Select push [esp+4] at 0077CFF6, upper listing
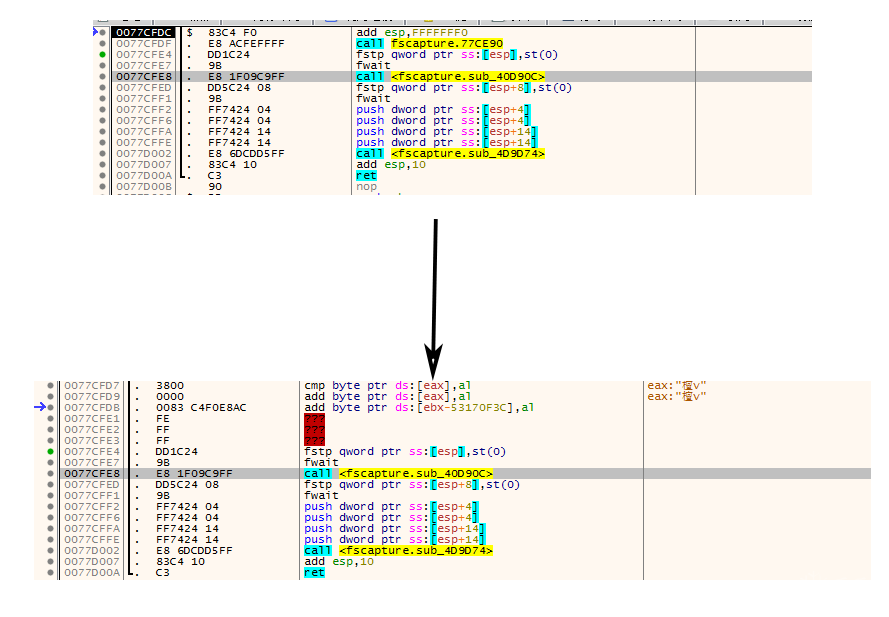The height and width of the screenshot is (617, 889). pyautogui.click(x=443, y=121)
